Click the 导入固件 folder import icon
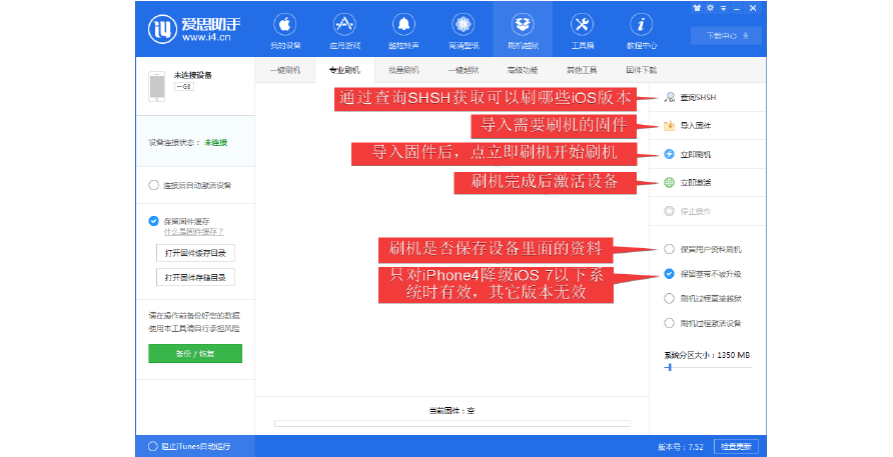893x457 pixels. pyautogui.click(x=669, y=125)
